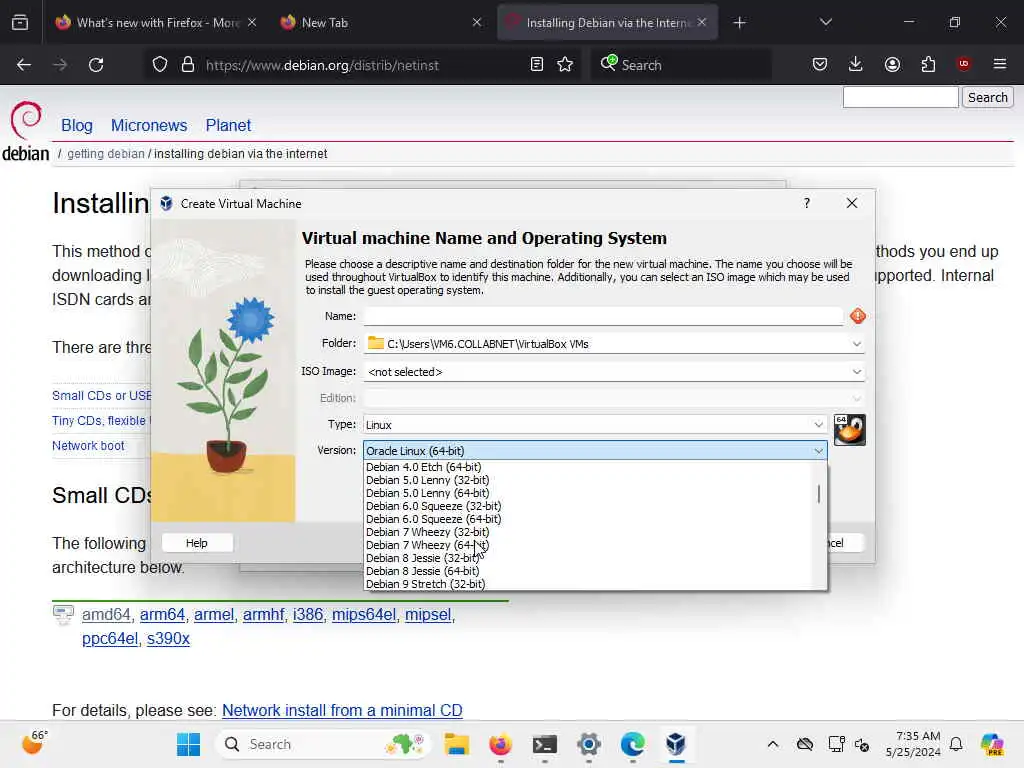Open the Firefox hamburger menu
The width and height of the screenshot is (1024, 768).
click(x=1000, y=64)
